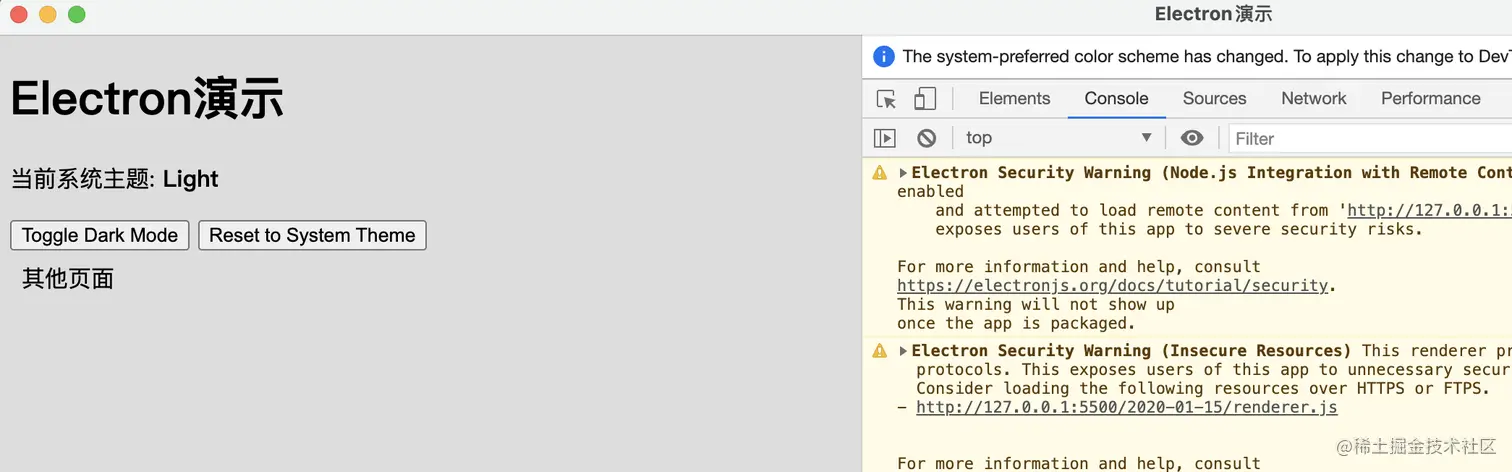This screenshot has width=1512, height=472.
Task: Open the 其他页面 link
Action: pos(68,279)
